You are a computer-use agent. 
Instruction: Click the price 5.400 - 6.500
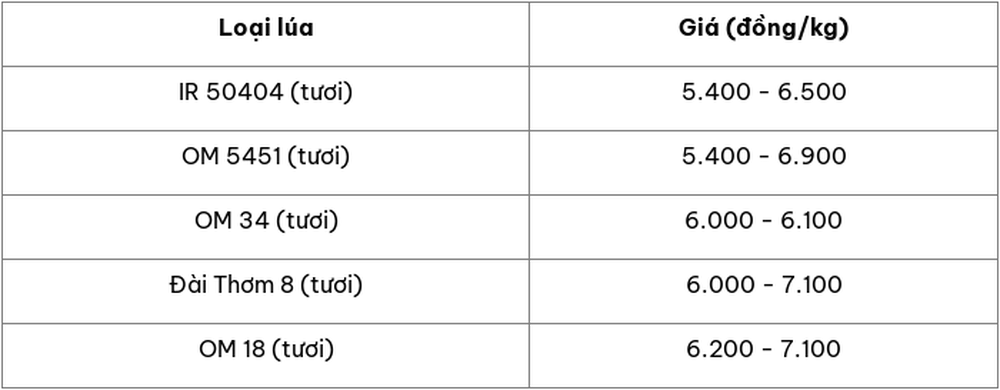pos(764,92)
